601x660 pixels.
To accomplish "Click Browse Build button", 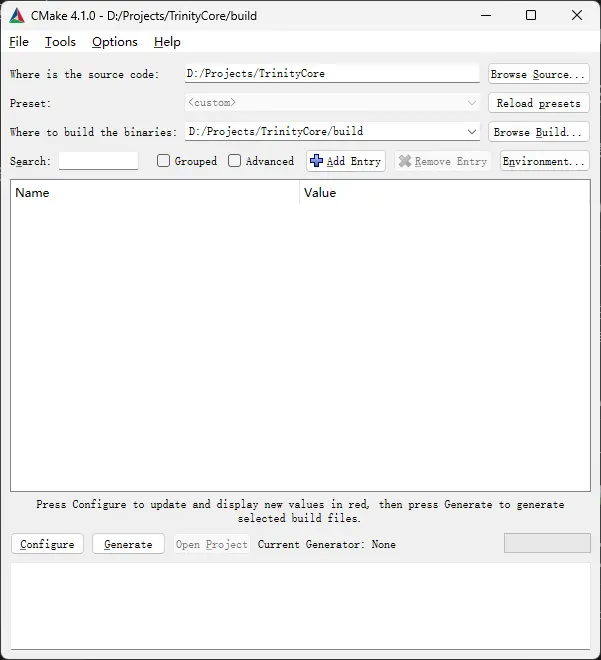I will point(538,132).
